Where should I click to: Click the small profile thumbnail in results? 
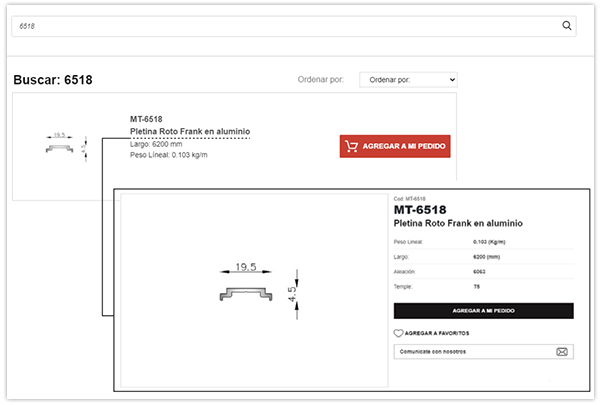pyautogui.click(x=62, y=146)
